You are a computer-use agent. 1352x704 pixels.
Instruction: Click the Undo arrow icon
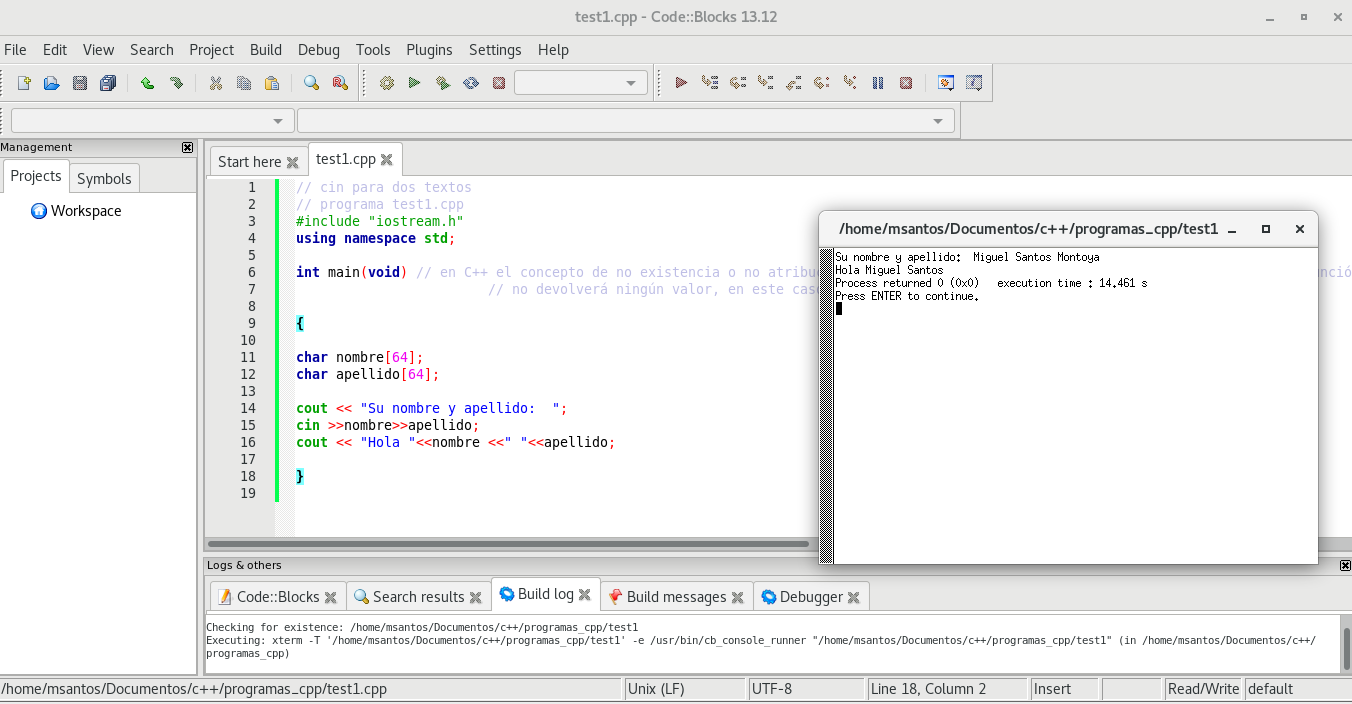tap(147, 83)
